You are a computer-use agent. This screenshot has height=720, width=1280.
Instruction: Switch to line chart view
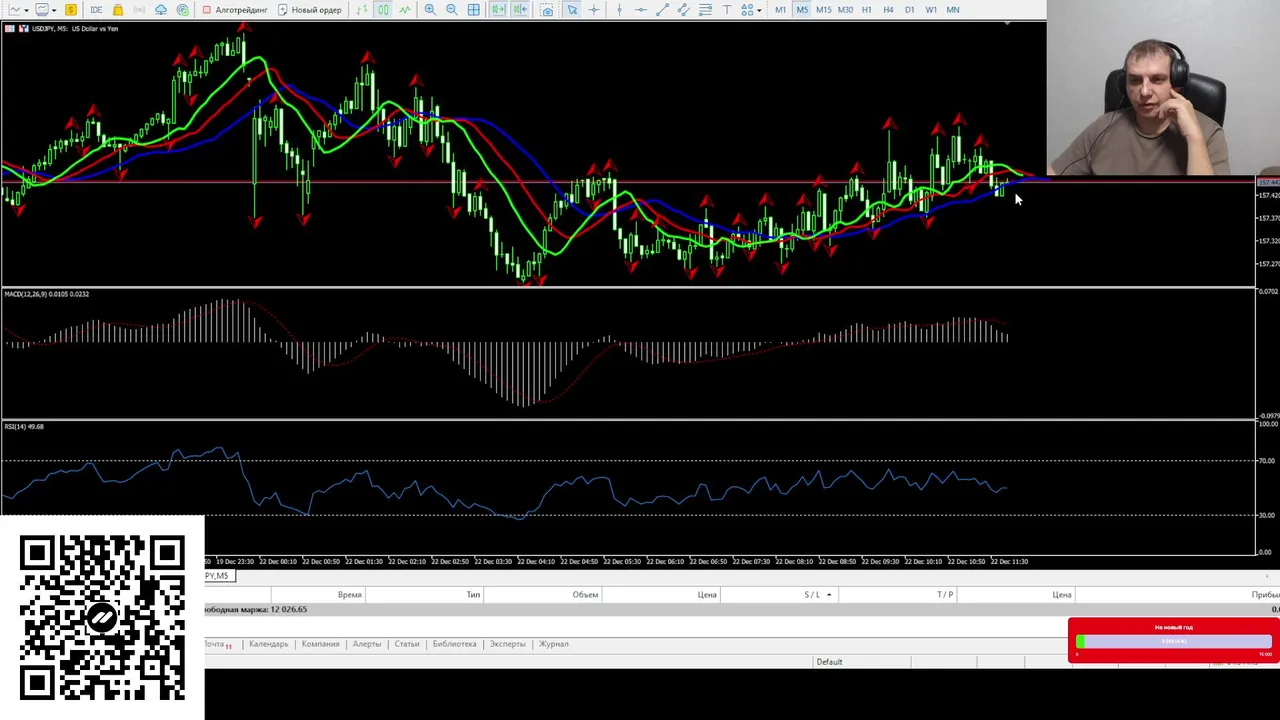(x=405, y=10)
